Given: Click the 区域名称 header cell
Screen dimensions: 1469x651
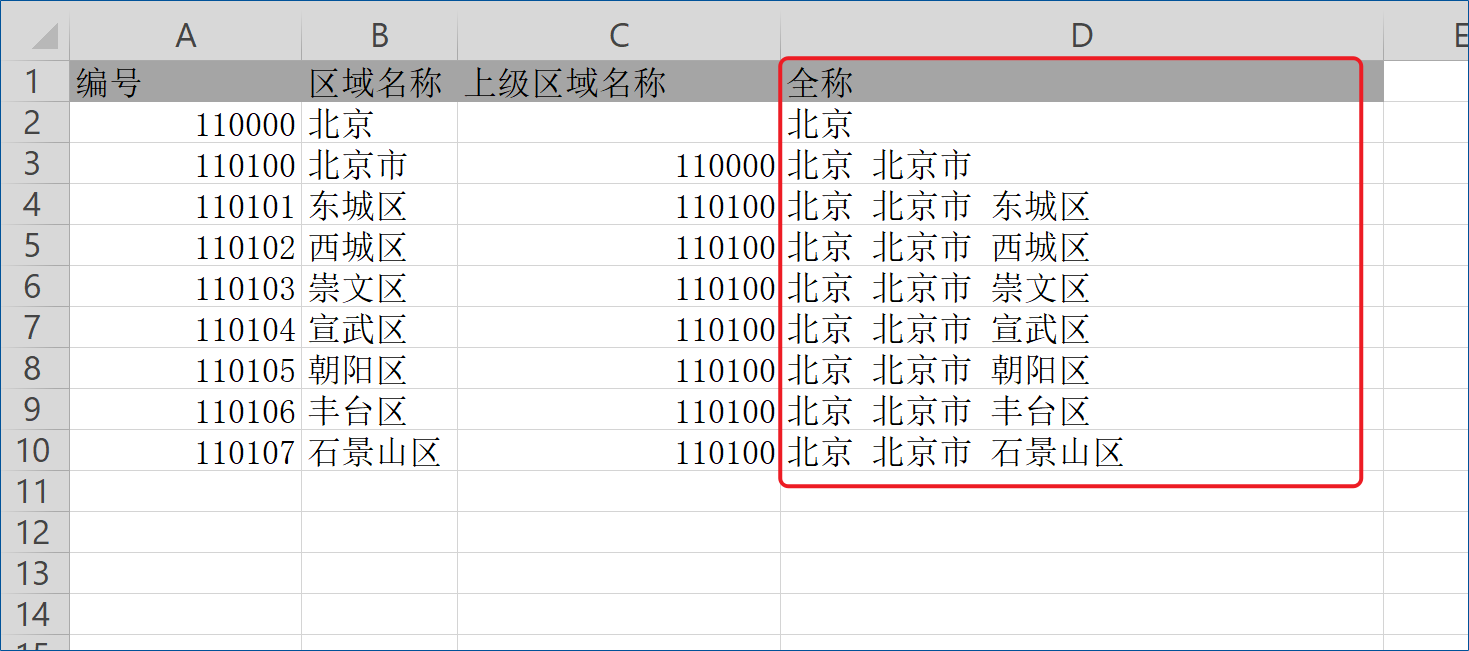Looking at the screenshot, I should [379, 81].
